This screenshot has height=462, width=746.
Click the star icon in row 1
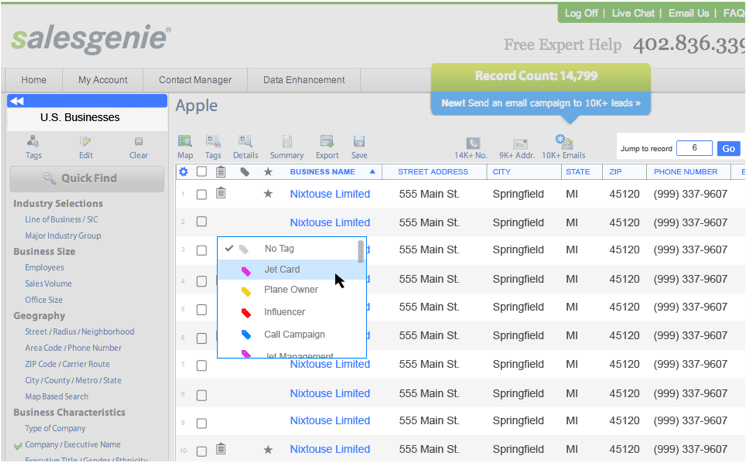(268, 193)
